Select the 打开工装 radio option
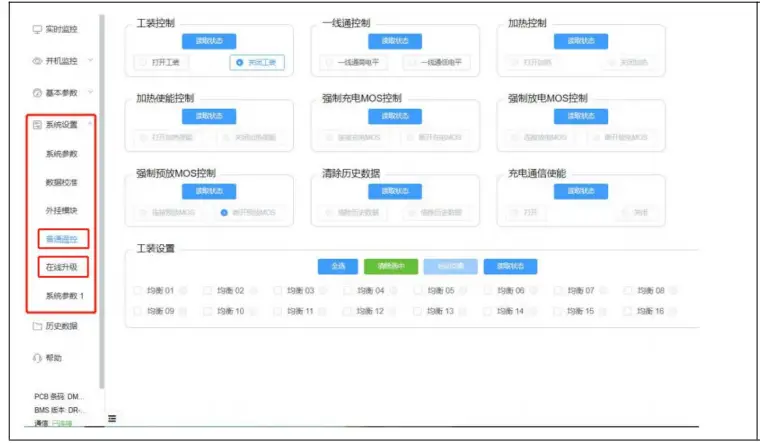Viewport: 760px width, 443px height. [161, 63]
